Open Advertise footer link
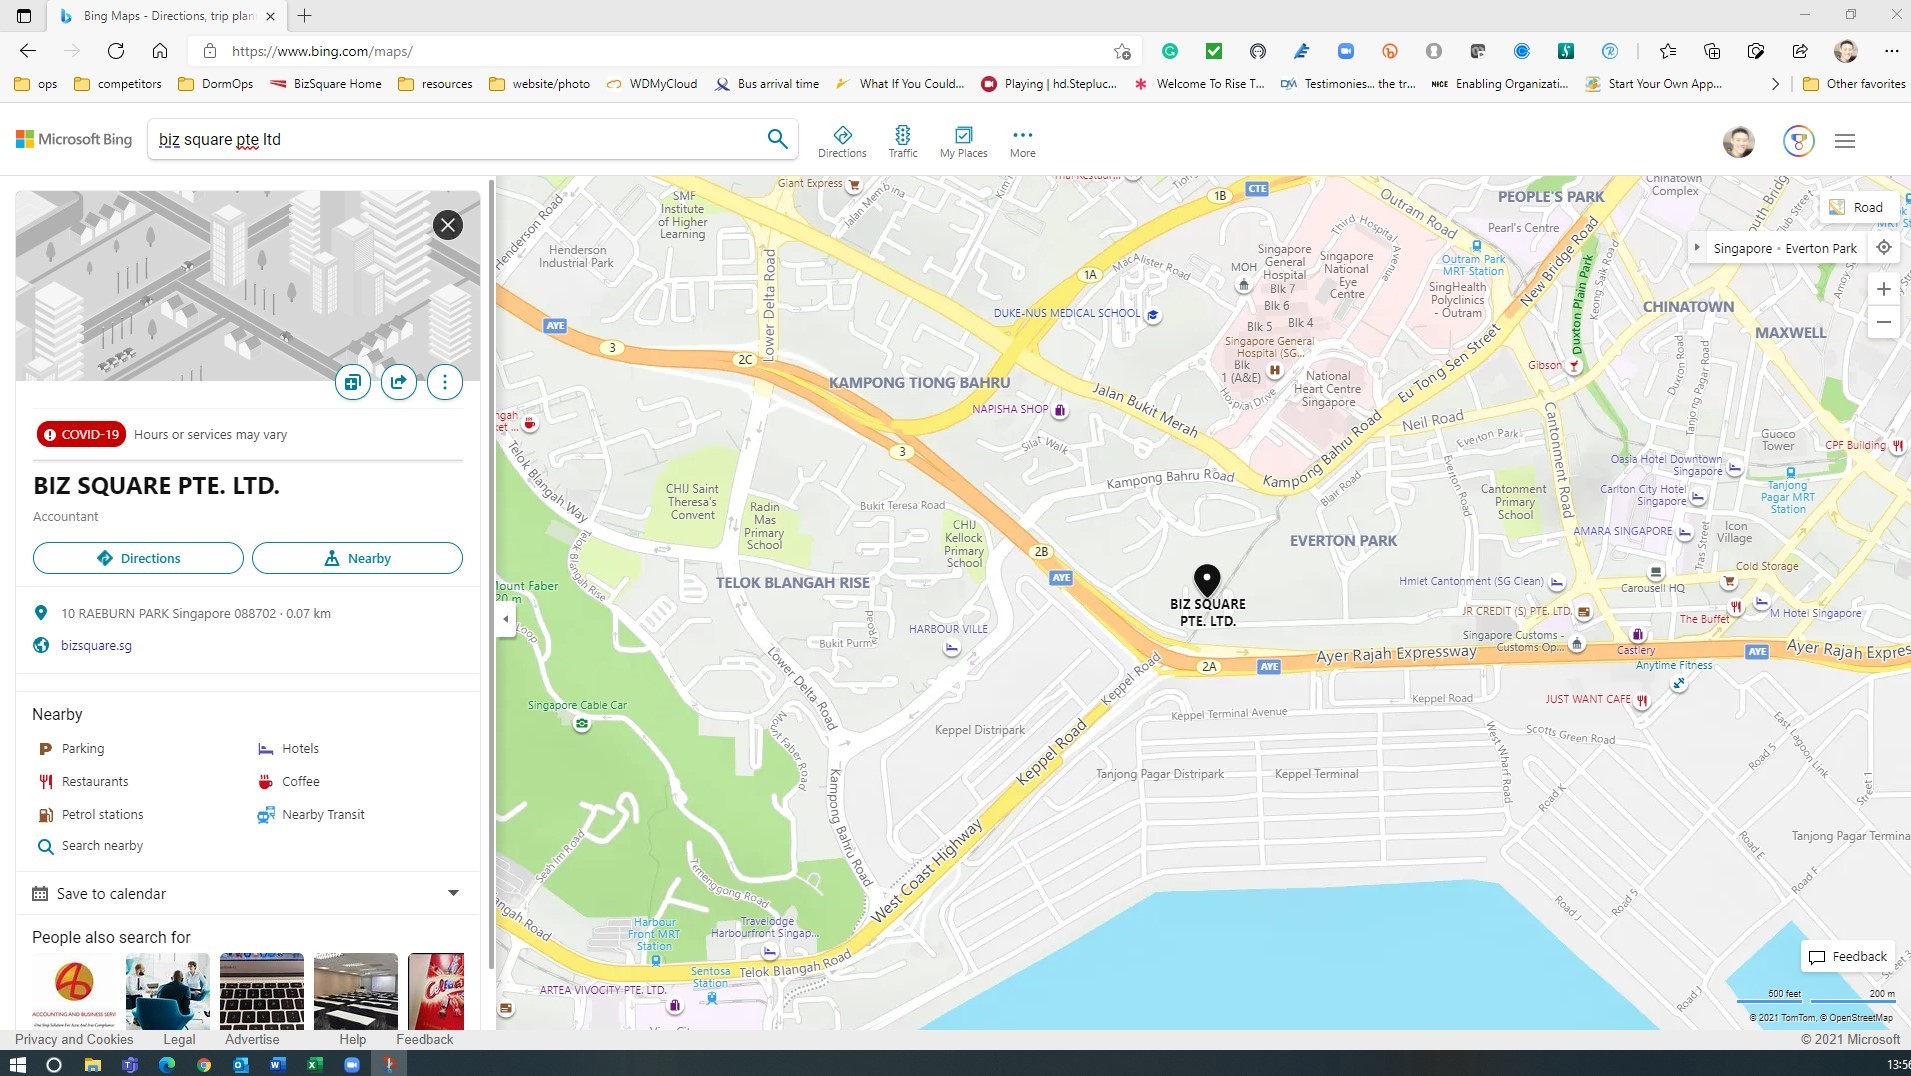1911x1076 pixels. (x=252, y=1039)
